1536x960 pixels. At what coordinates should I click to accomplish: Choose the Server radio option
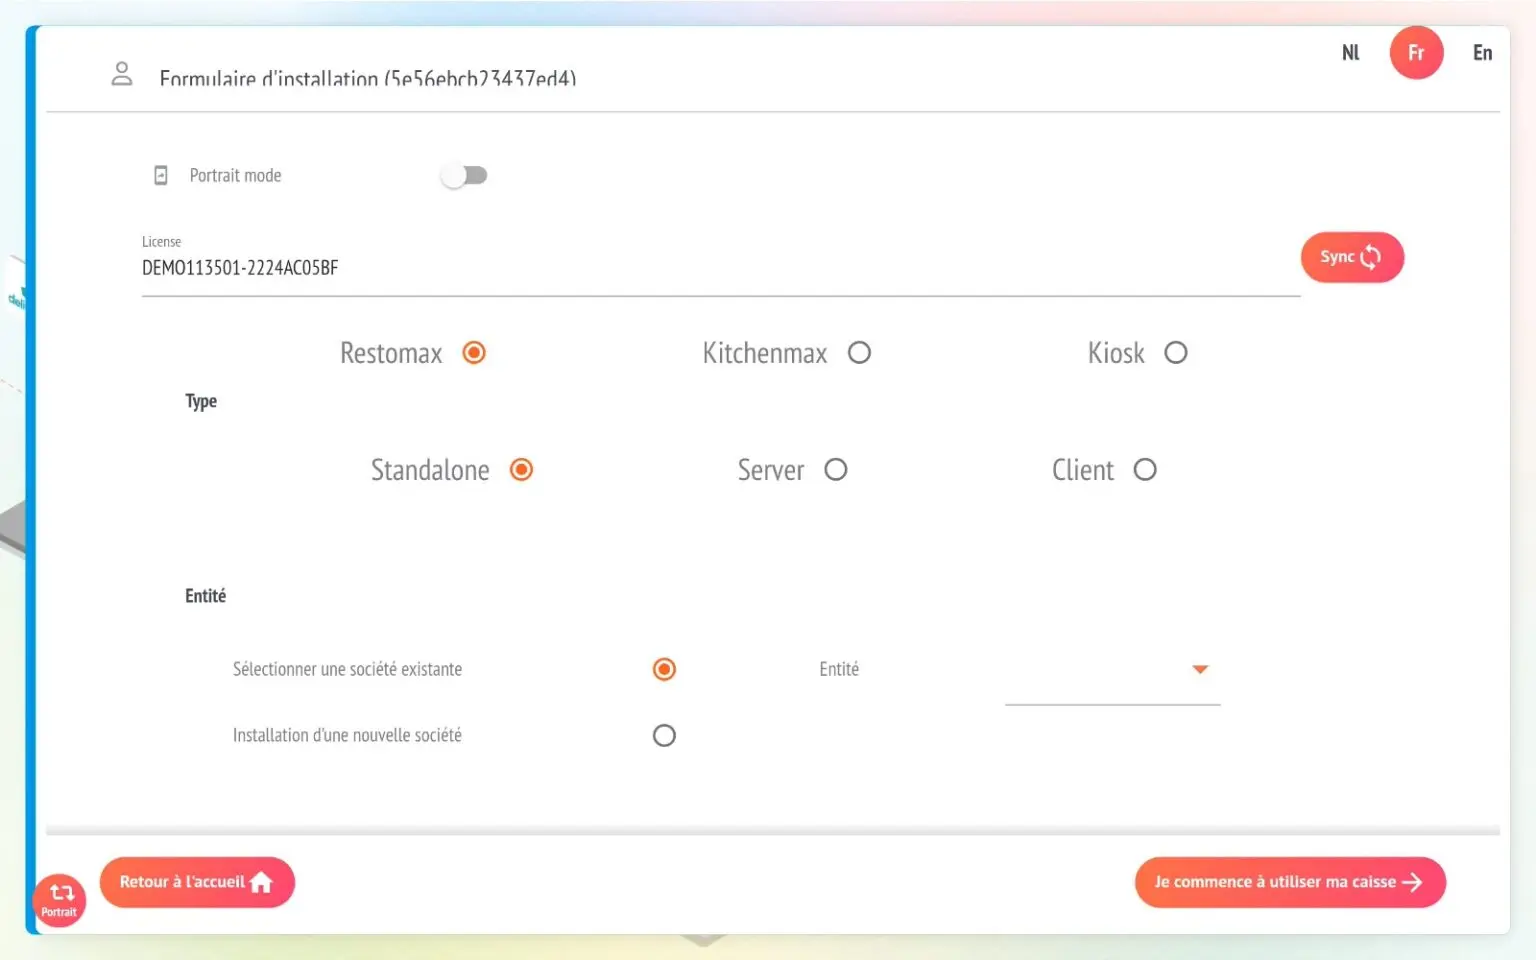836,470
